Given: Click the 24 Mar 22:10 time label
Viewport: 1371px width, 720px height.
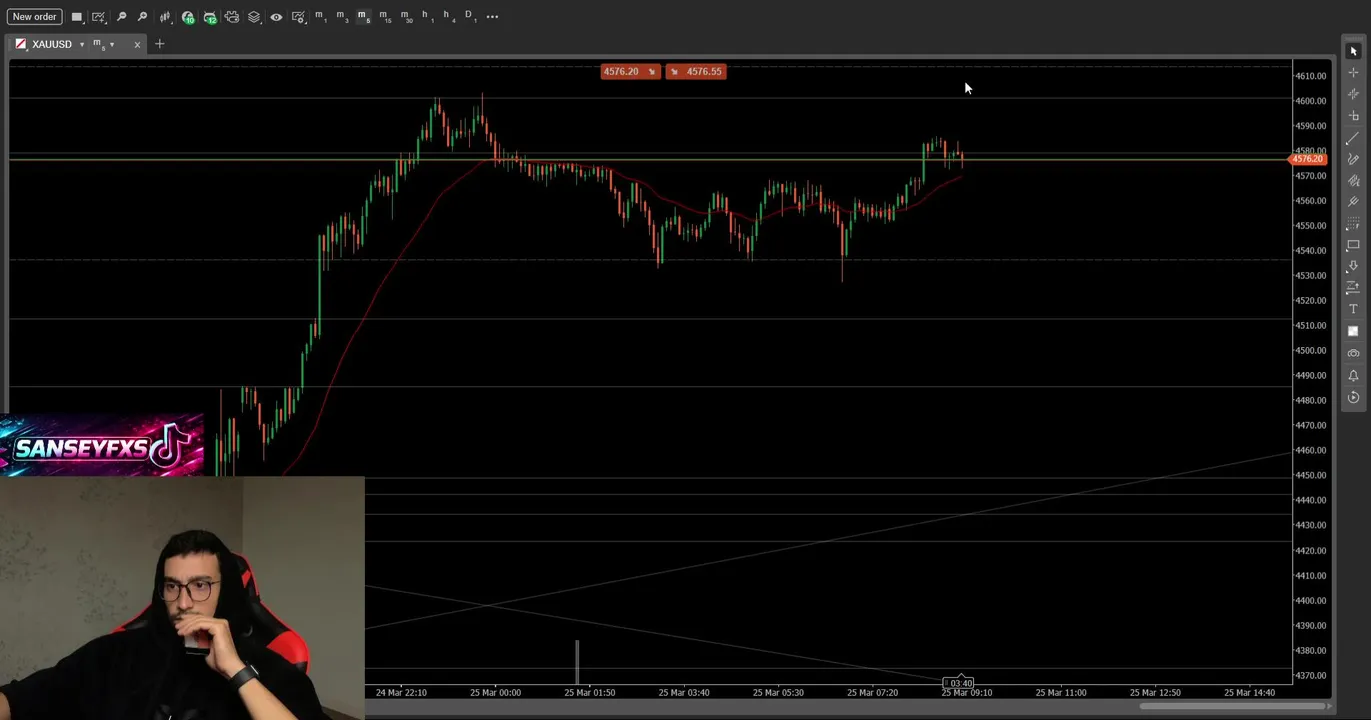Looking at the screenshot, I should click(401, 692).
